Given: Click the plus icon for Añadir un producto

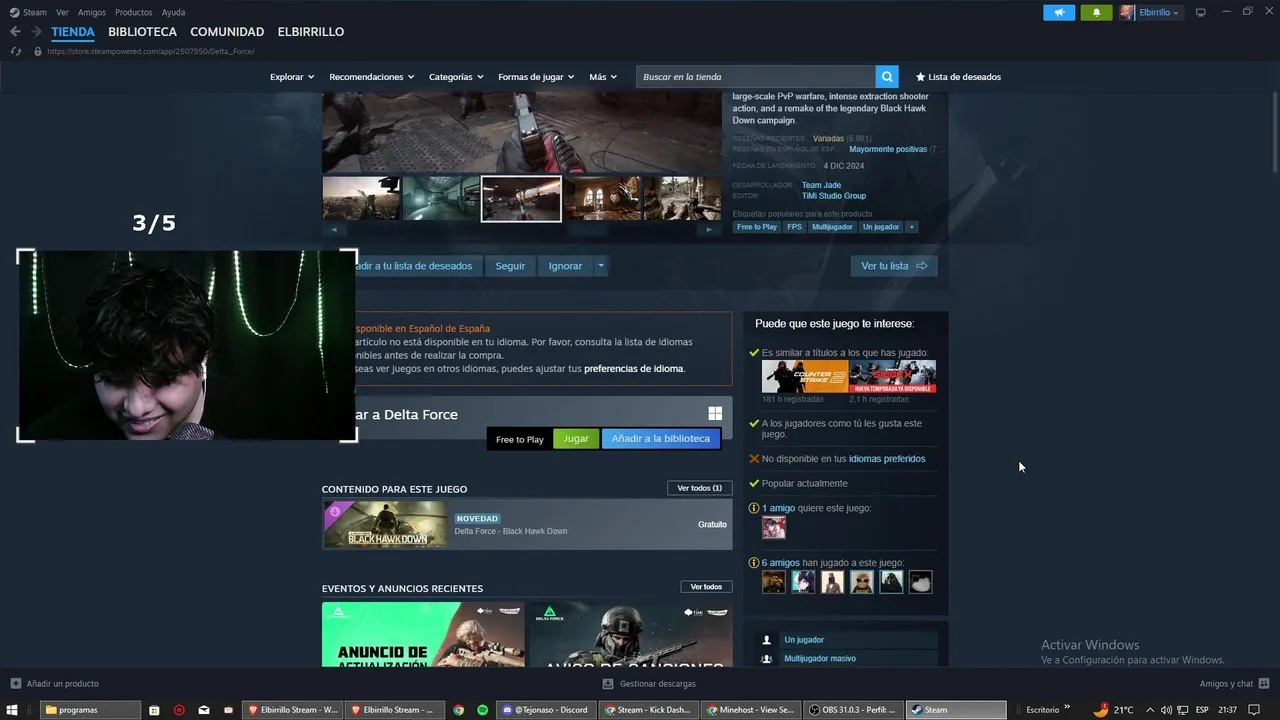Looking at the screenshot, I should [x=16, y=684].
